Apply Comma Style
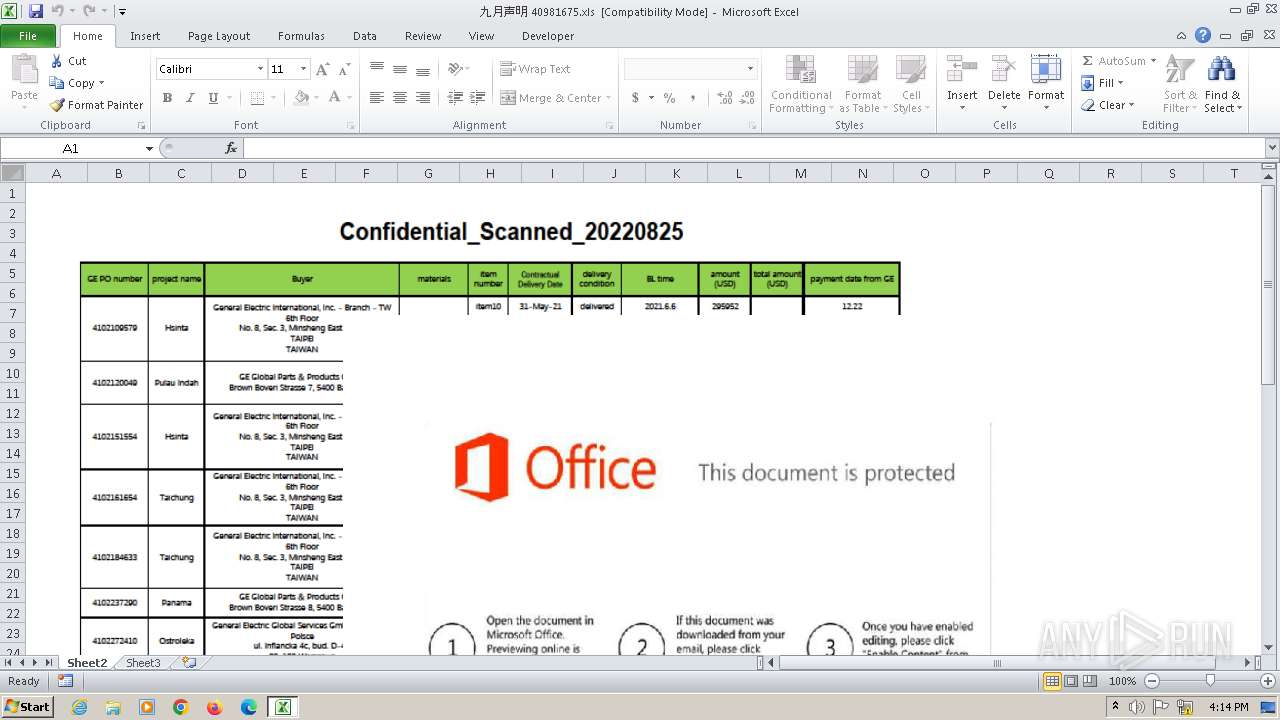 [693, 98]
